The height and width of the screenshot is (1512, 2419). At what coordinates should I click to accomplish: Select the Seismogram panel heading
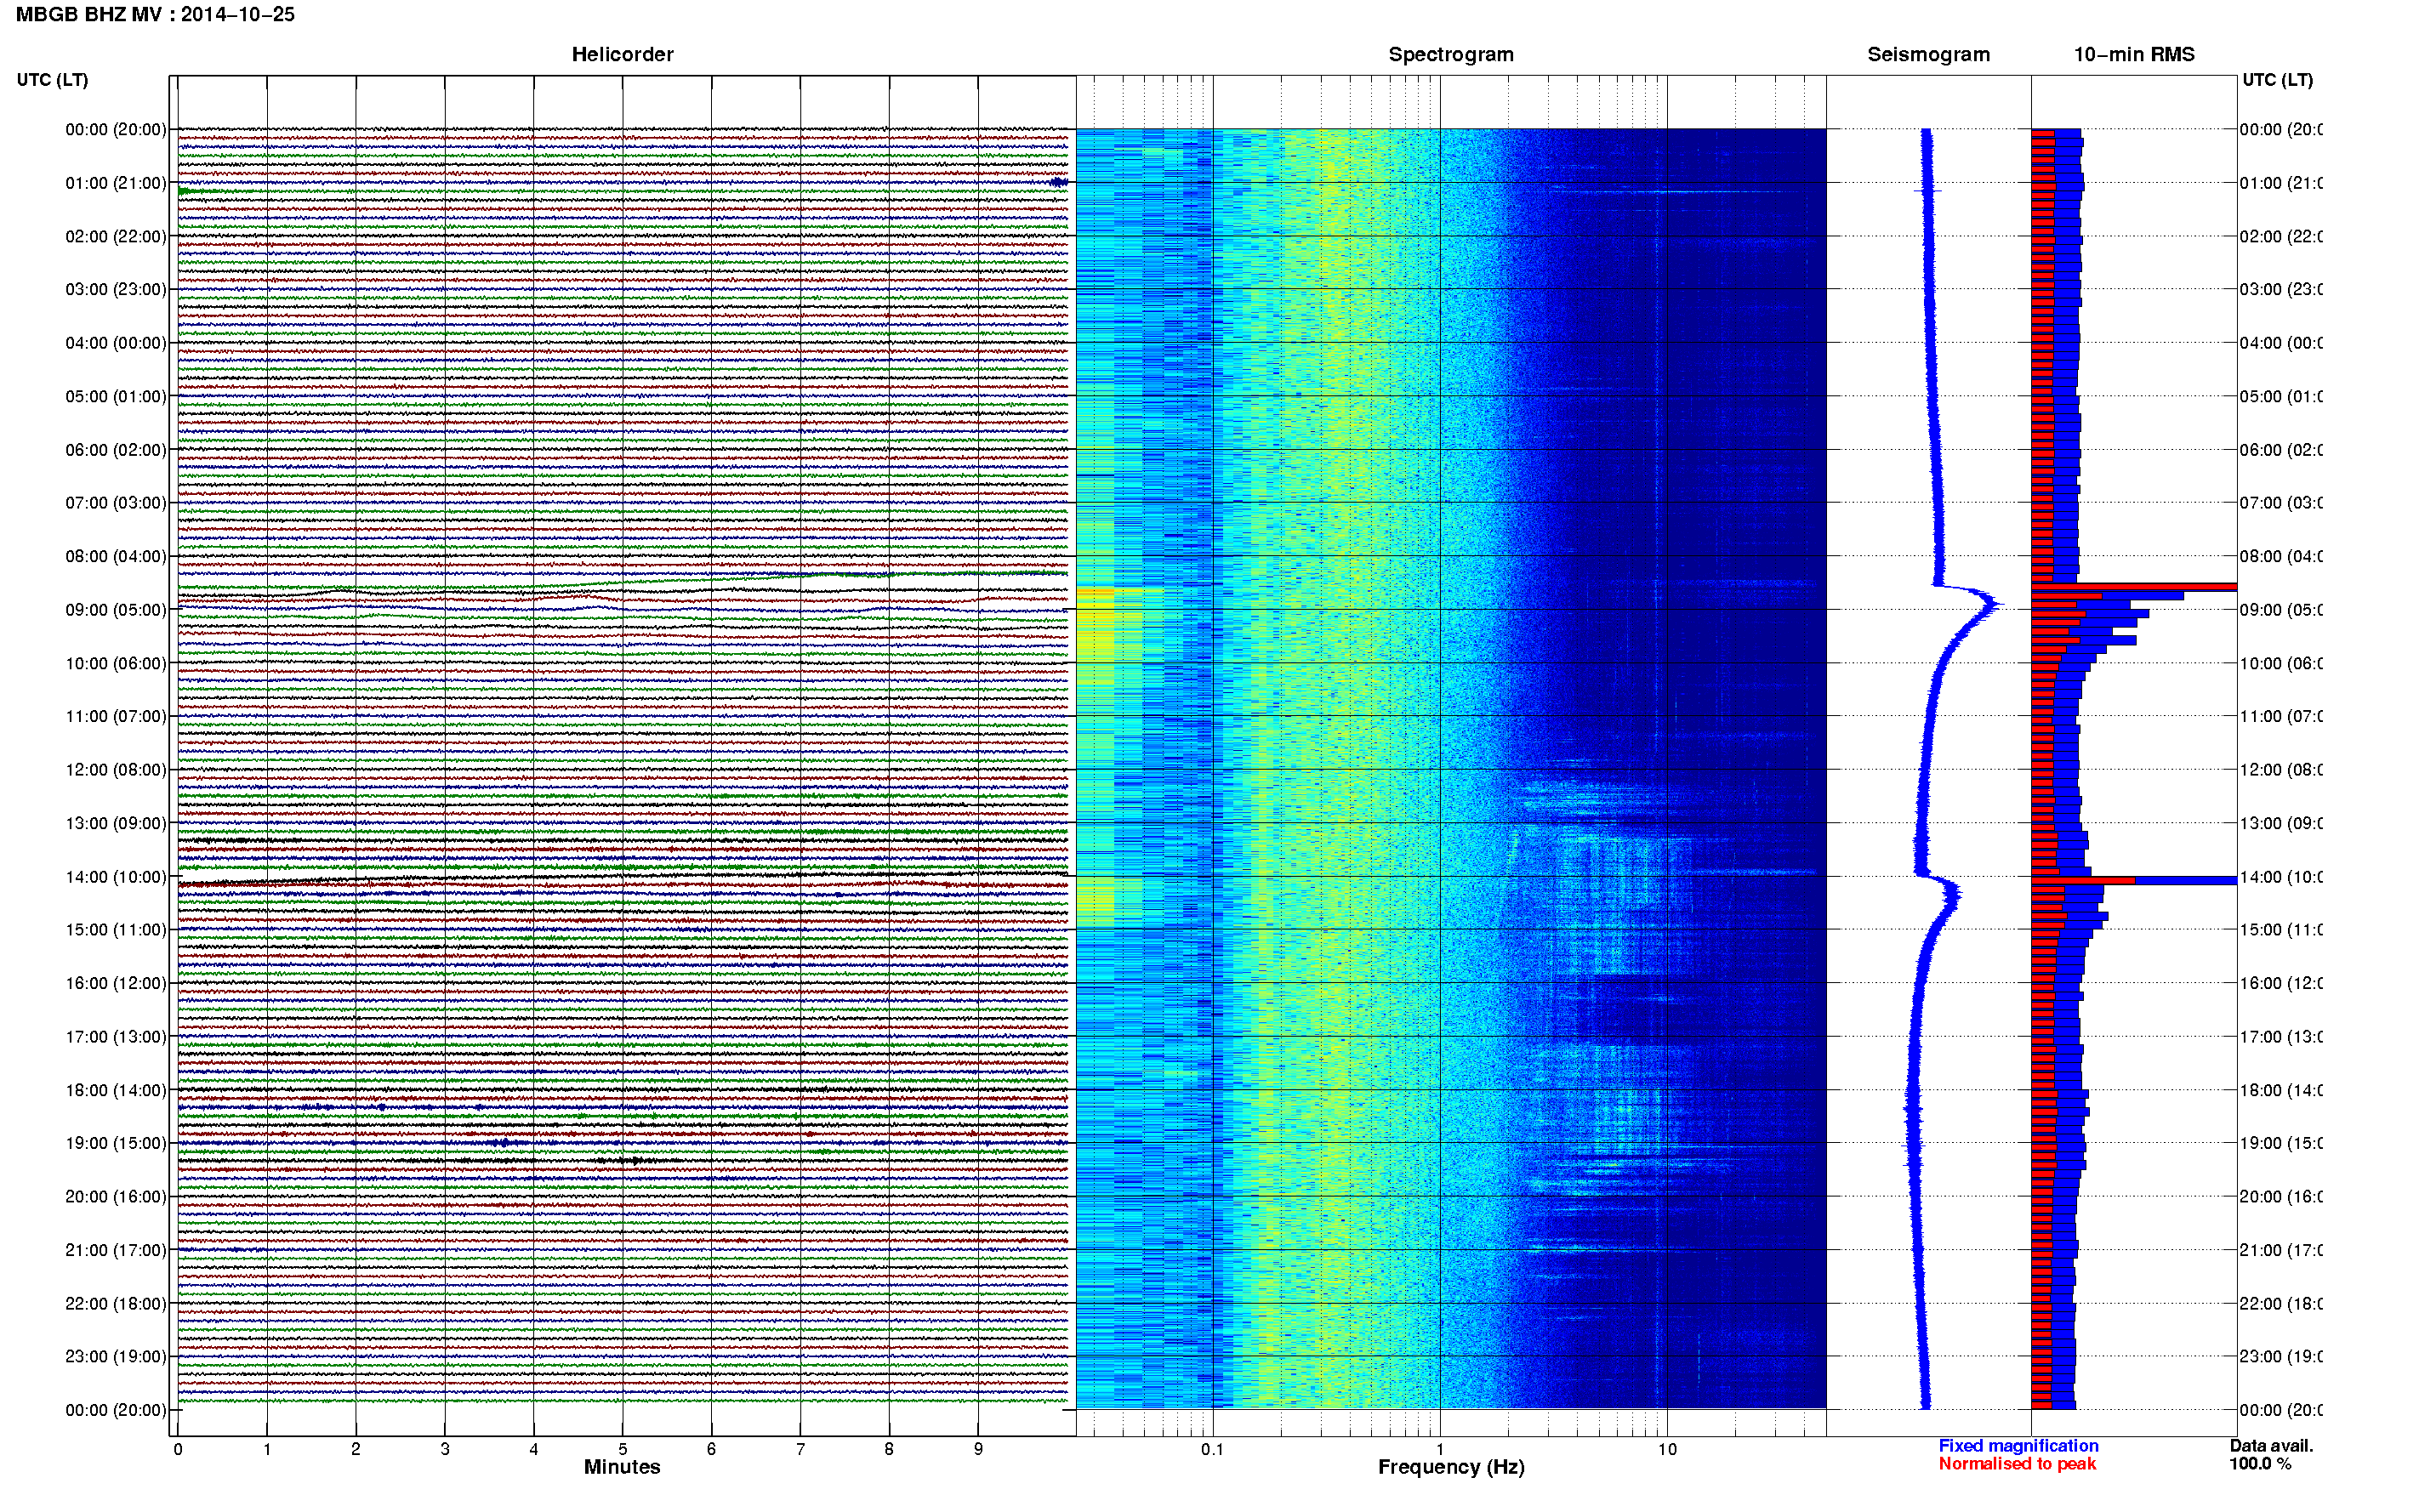click(x=1928, y=54)
